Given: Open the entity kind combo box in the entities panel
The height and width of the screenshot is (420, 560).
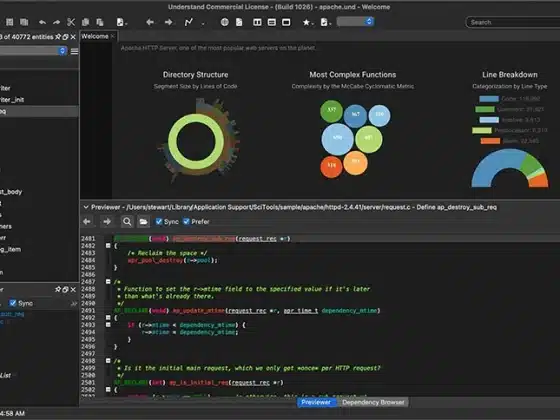Looking at the screenshot, I should coord(34,51).
